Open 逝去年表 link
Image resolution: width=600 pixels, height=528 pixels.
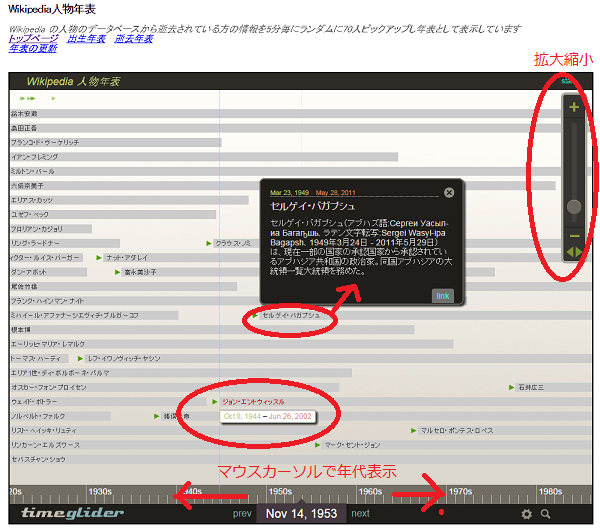134,38
